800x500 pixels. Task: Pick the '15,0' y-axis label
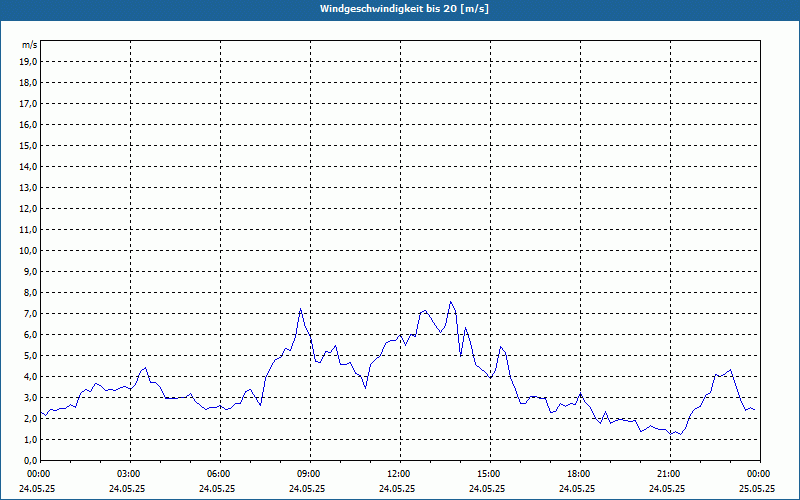[28, 145]
